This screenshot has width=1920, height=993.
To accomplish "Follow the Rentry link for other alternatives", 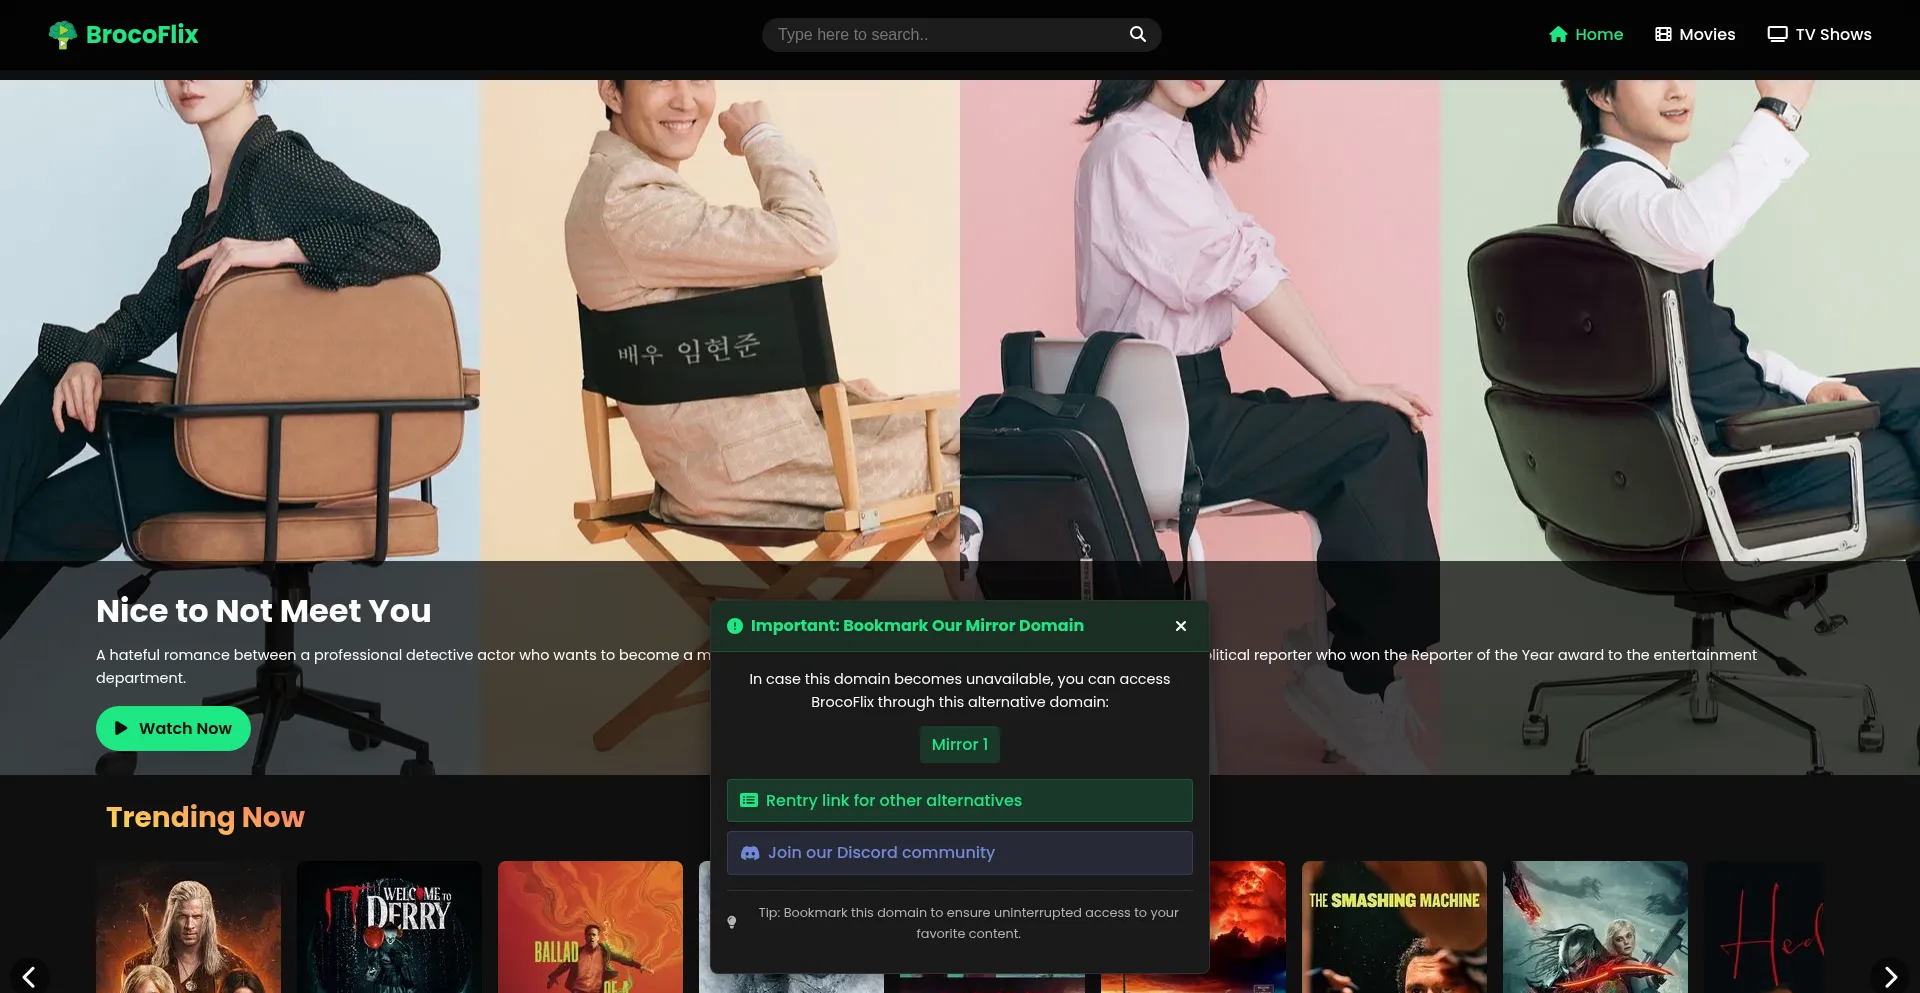I will pos(958,800).
